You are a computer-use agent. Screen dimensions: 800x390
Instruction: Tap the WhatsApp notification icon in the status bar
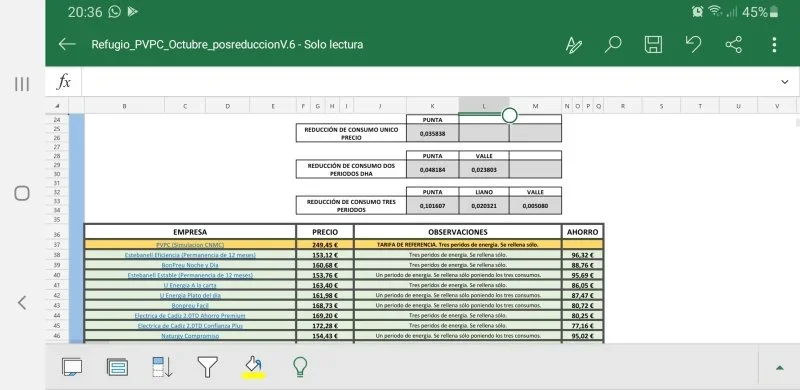pos(115,12)
